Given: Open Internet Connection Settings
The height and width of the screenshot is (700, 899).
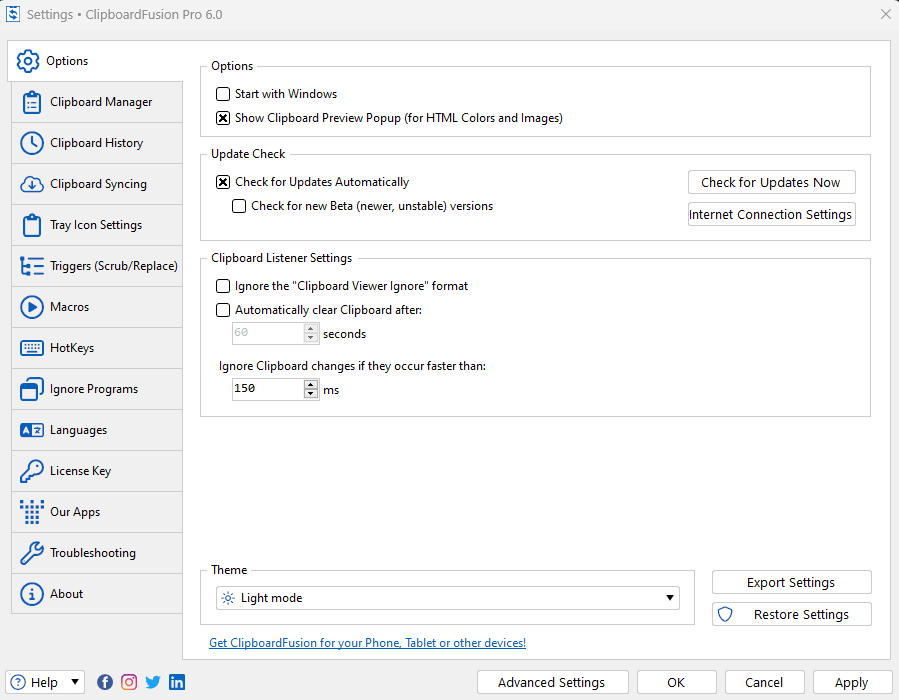Looking at the screenshot, I should 771,214.
